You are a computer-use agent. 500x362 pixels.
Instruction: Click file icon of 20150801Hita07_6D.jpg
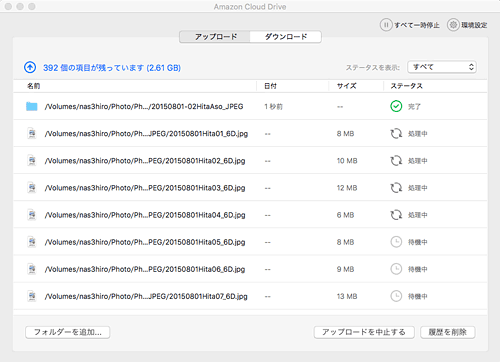tap(32, 296)
